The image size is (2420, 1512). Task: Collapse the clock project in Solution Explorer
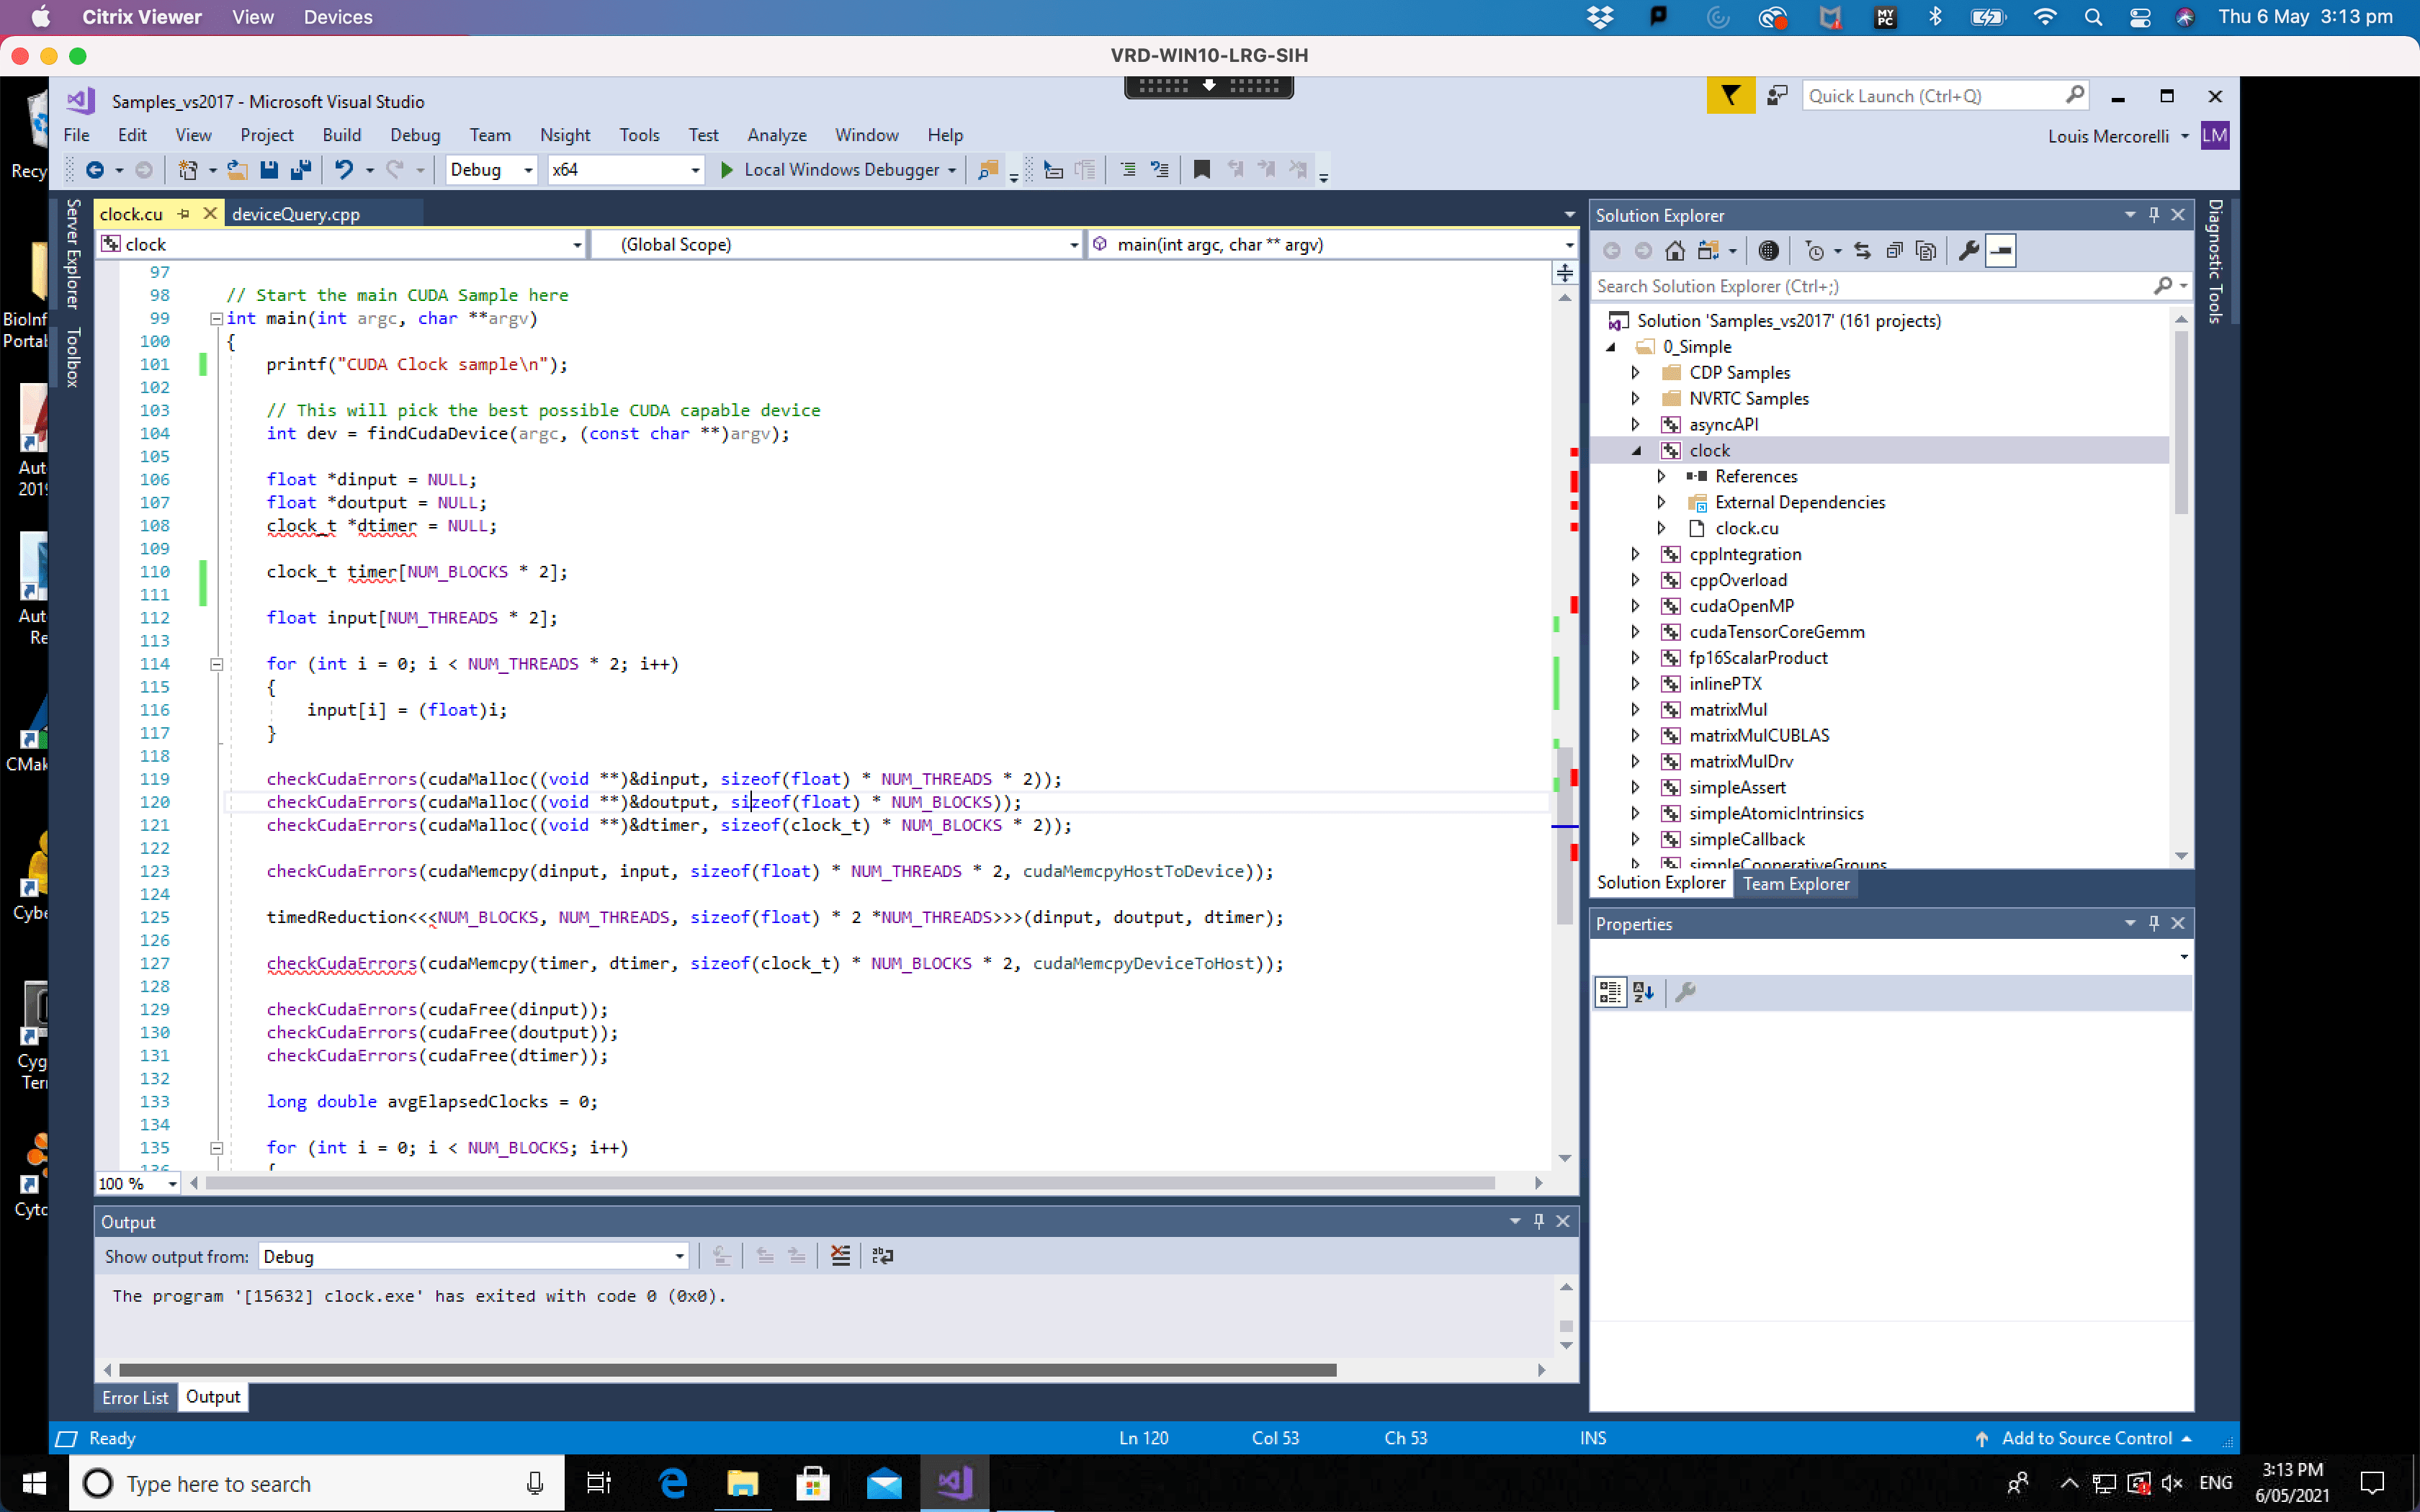(x=1636, y=450)
